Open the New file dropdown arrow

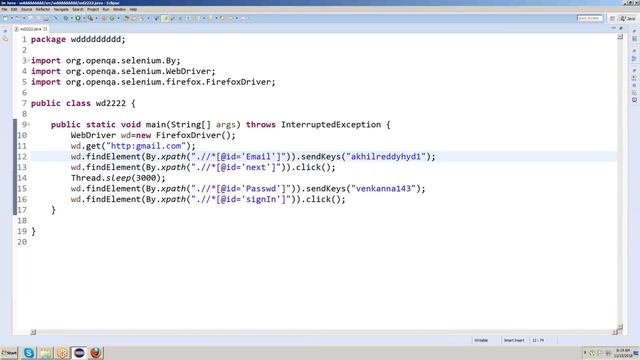11,18
